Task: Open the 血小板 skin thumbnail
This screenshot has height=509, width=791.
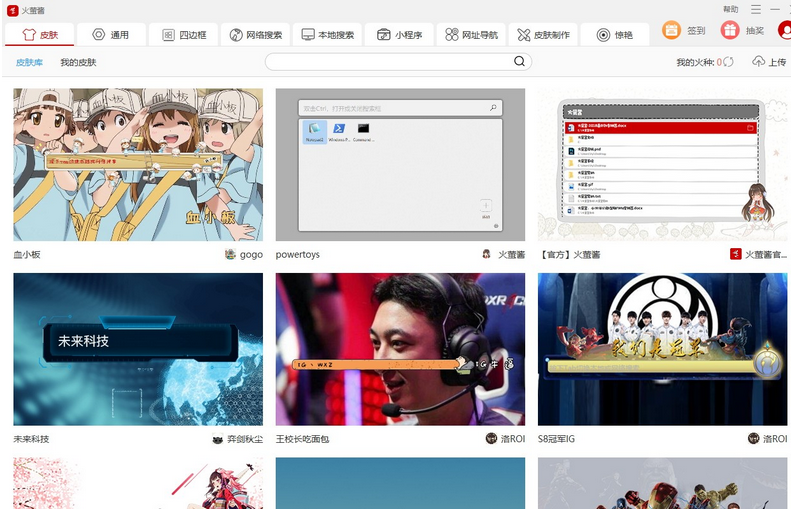Action: 138,164
